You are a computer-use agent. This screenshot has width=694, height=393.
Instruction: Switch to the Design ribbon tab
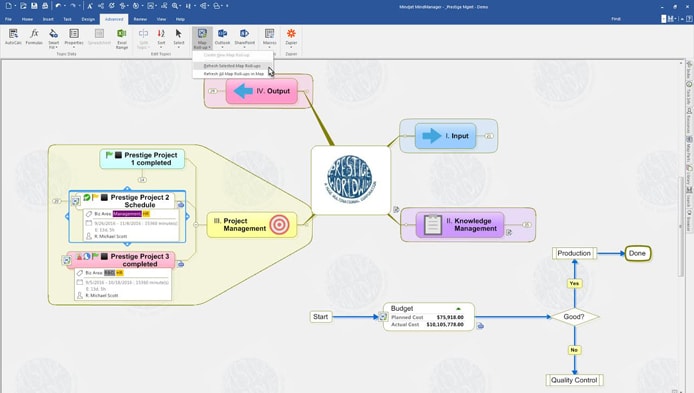pos(88,19)
